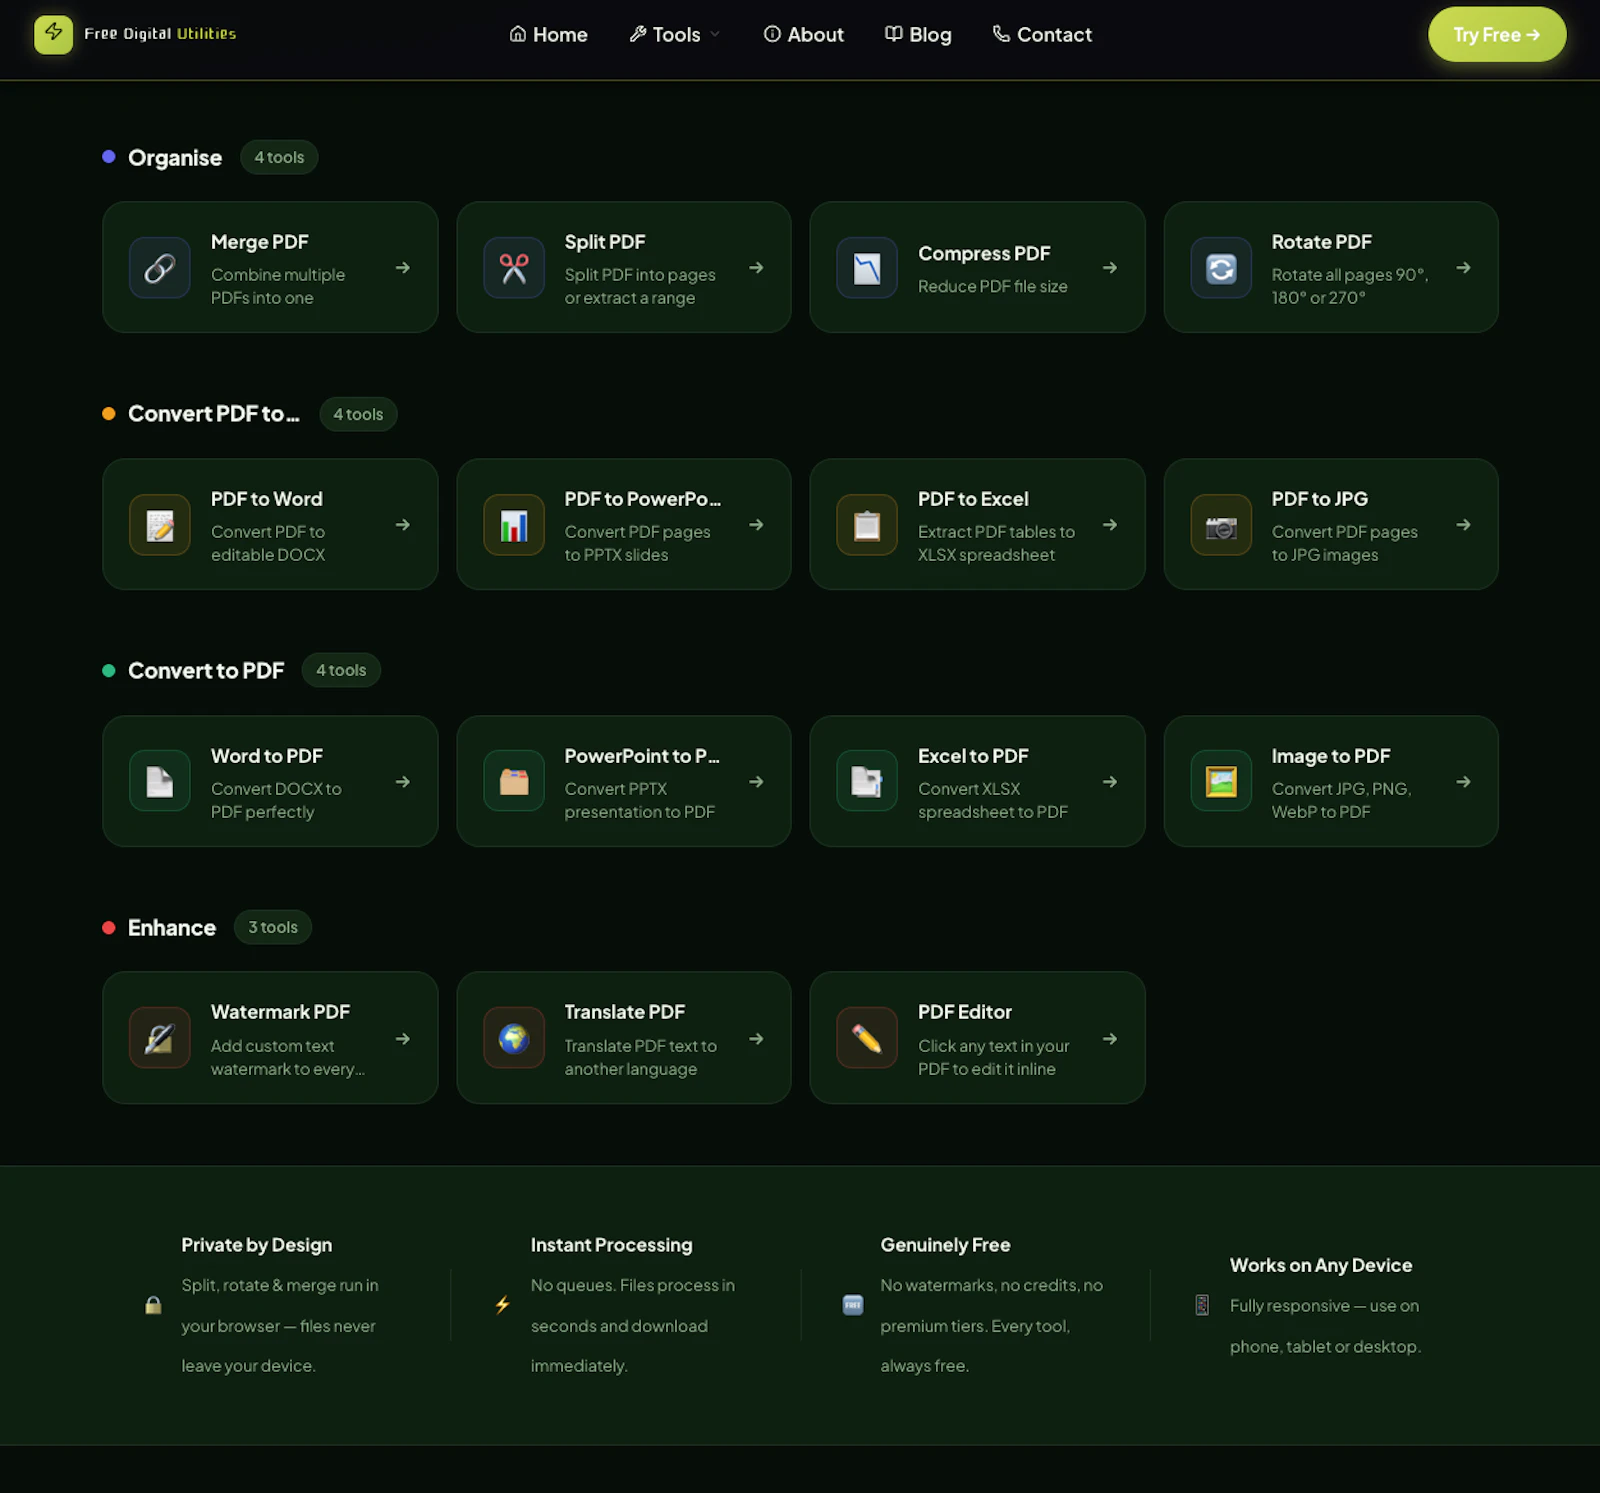
Task: Click the arrow on the PDF to Excel card
Action: [1110, 525]
